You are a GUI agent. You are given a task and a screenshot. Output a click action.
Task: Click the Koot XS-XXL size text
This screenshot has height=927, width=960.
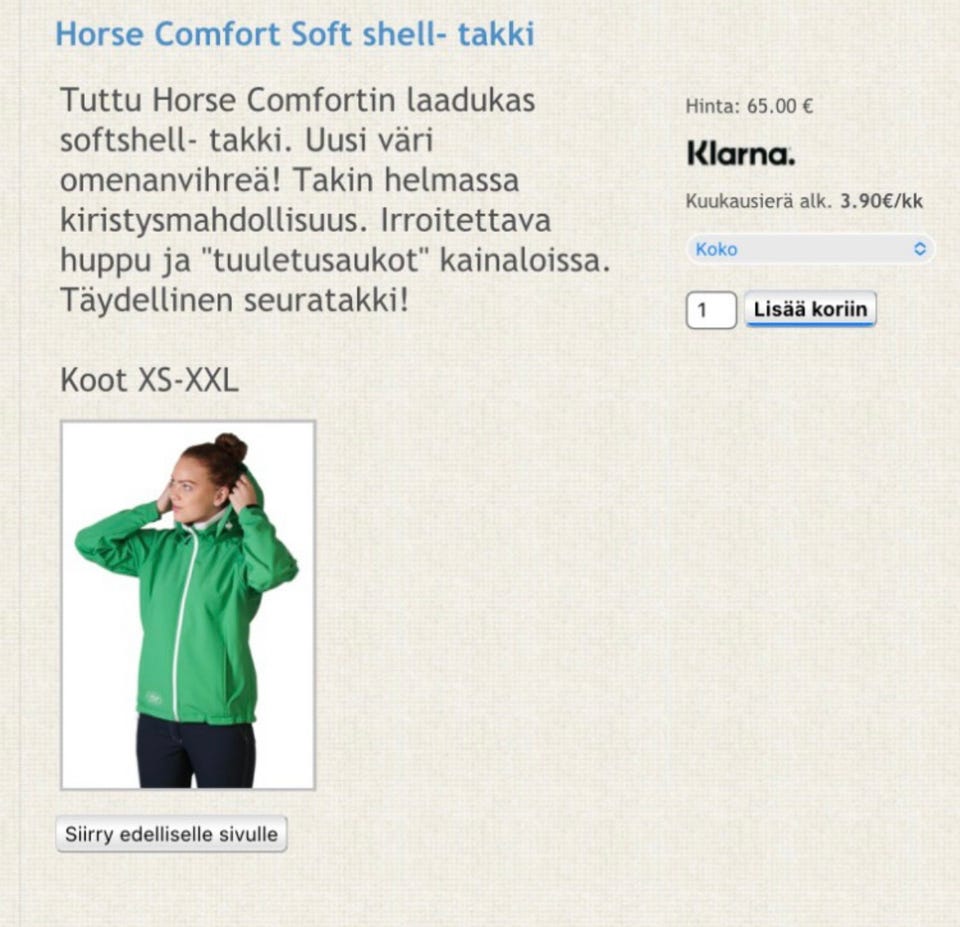click(x=149, y=380)
